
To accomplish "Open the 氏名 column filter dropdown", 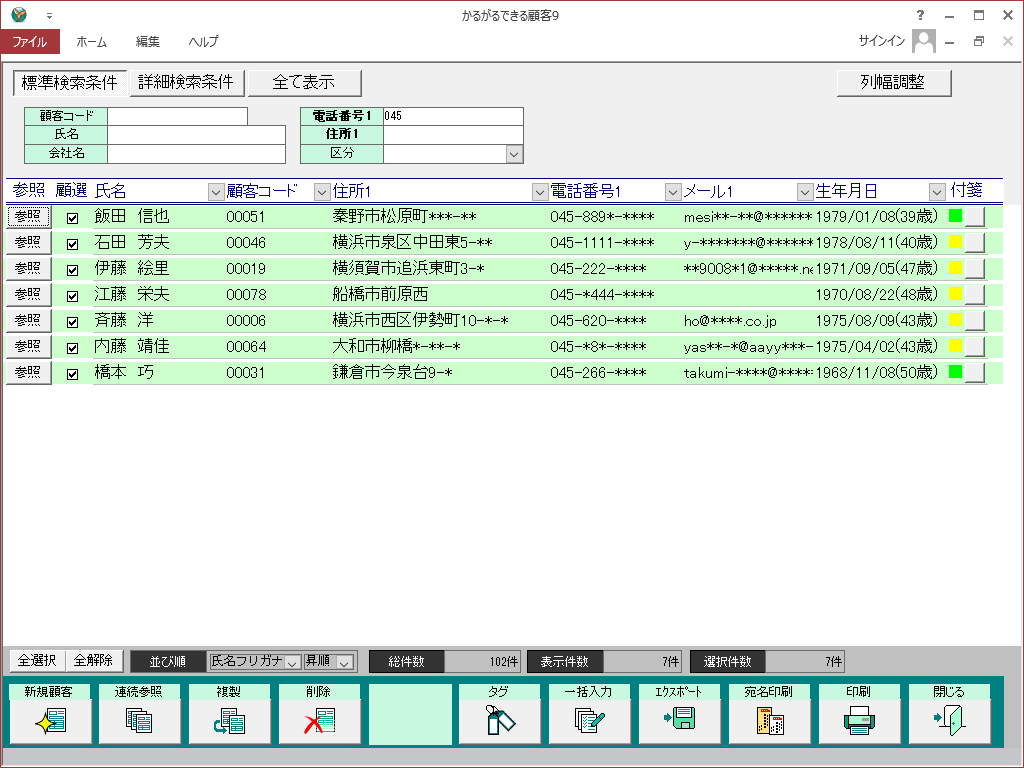I will click(x=216, y=192).
